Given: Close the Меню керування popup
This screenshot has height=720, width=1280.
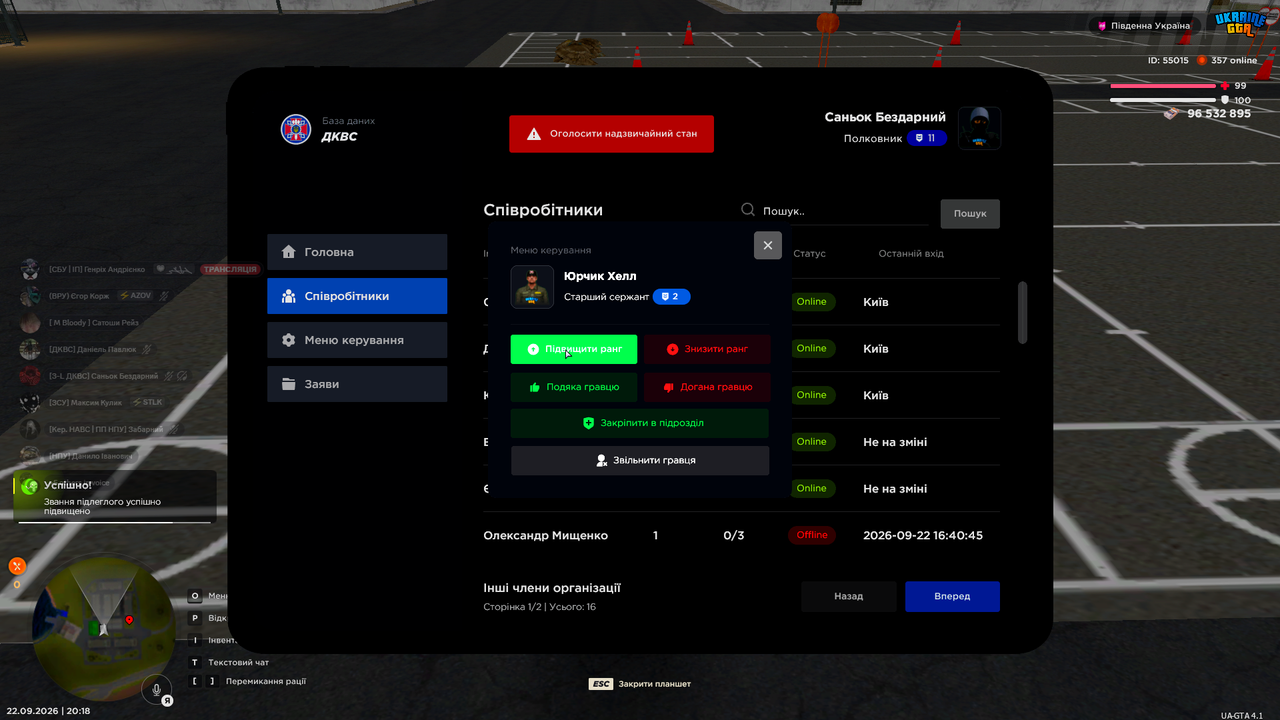Looking at the screenshot, I should coord(768,245).
